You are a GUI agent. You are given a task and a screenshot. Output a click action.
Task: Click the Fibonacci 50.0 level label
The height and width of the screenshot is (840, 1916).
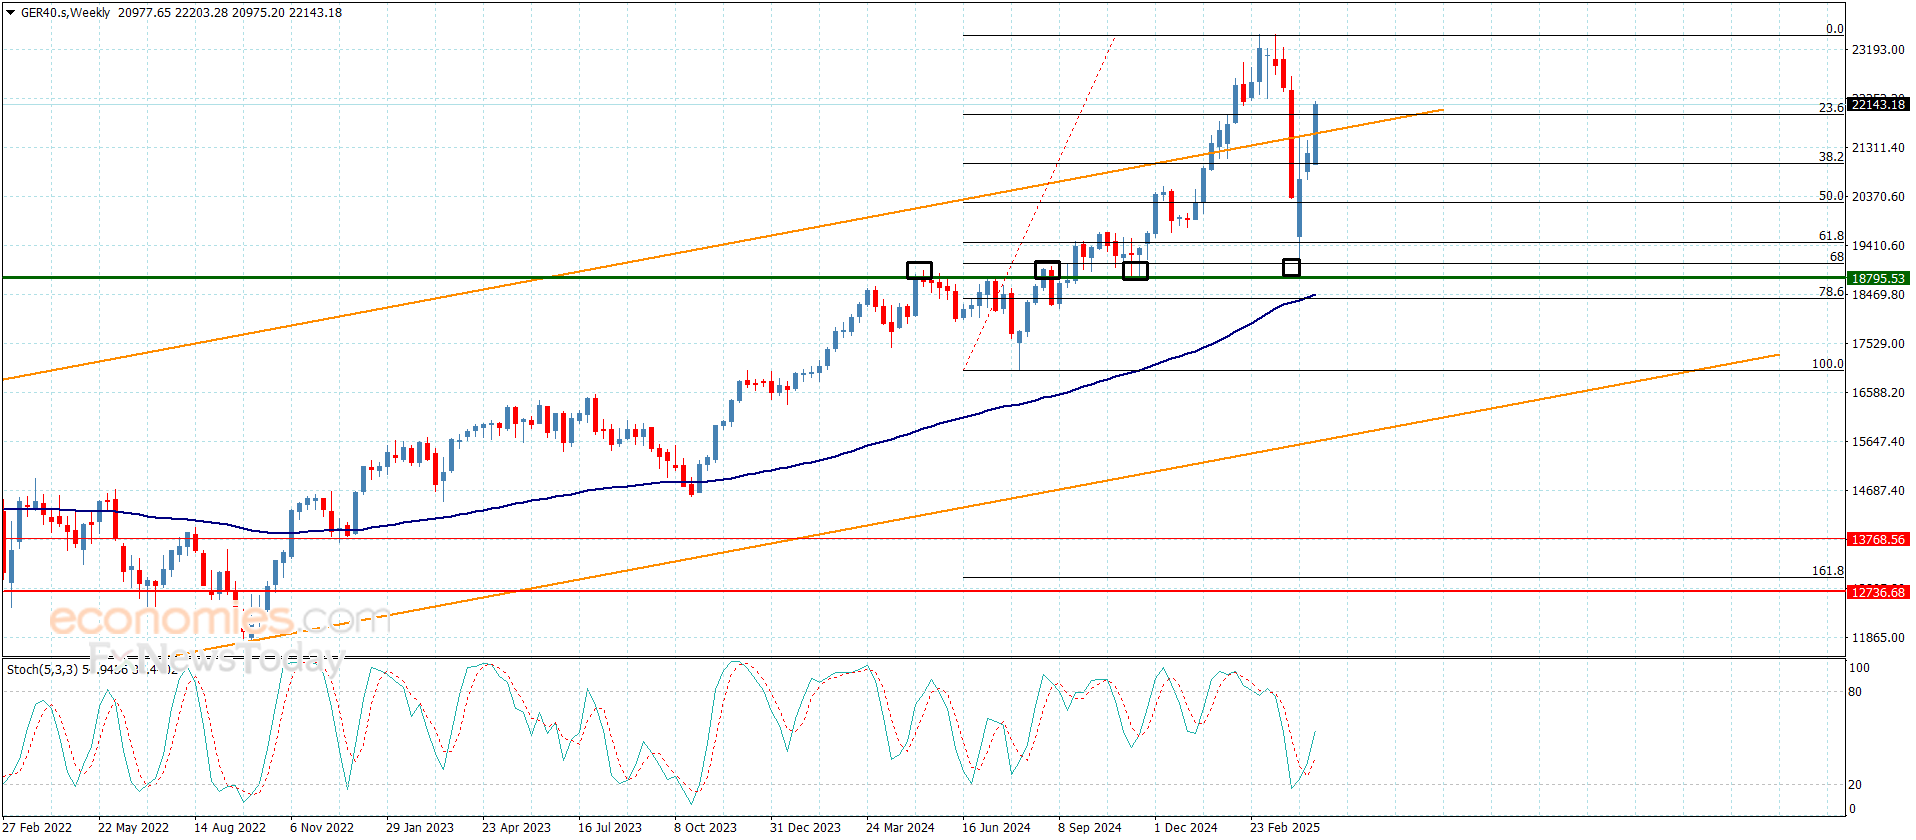[x=1830, y=196]
